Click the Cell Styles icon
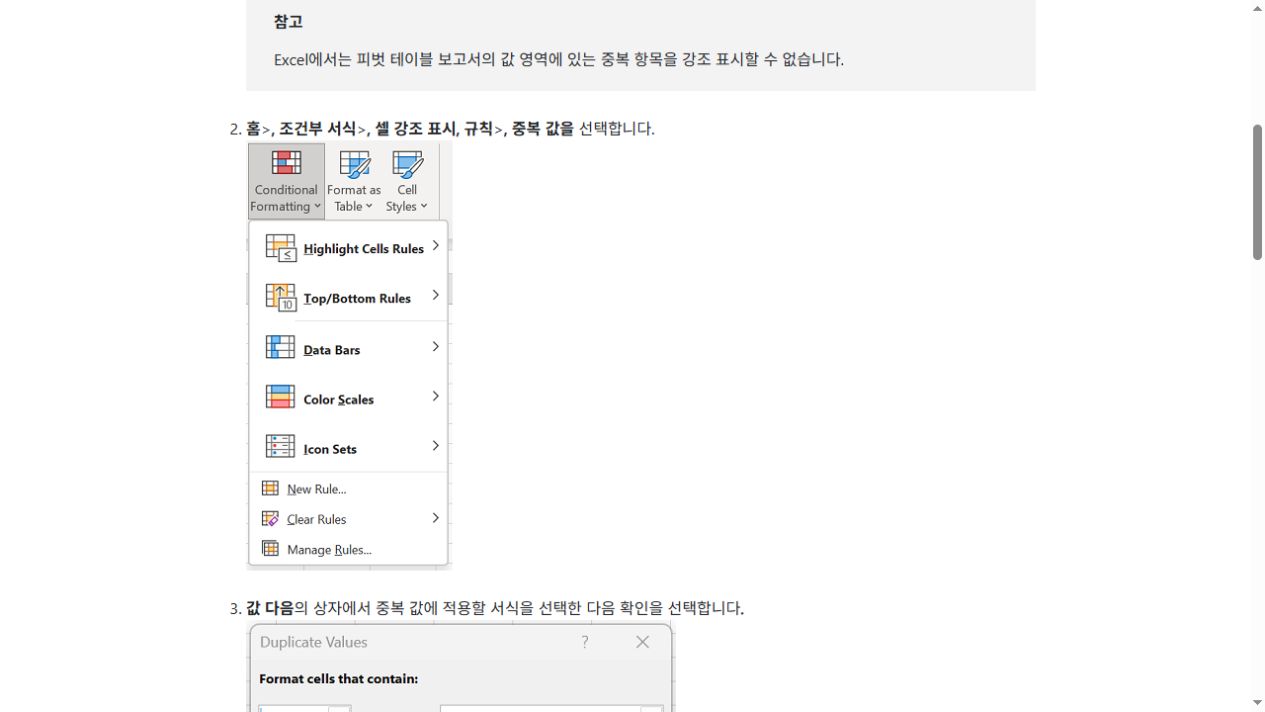 (x=407, y=164)
